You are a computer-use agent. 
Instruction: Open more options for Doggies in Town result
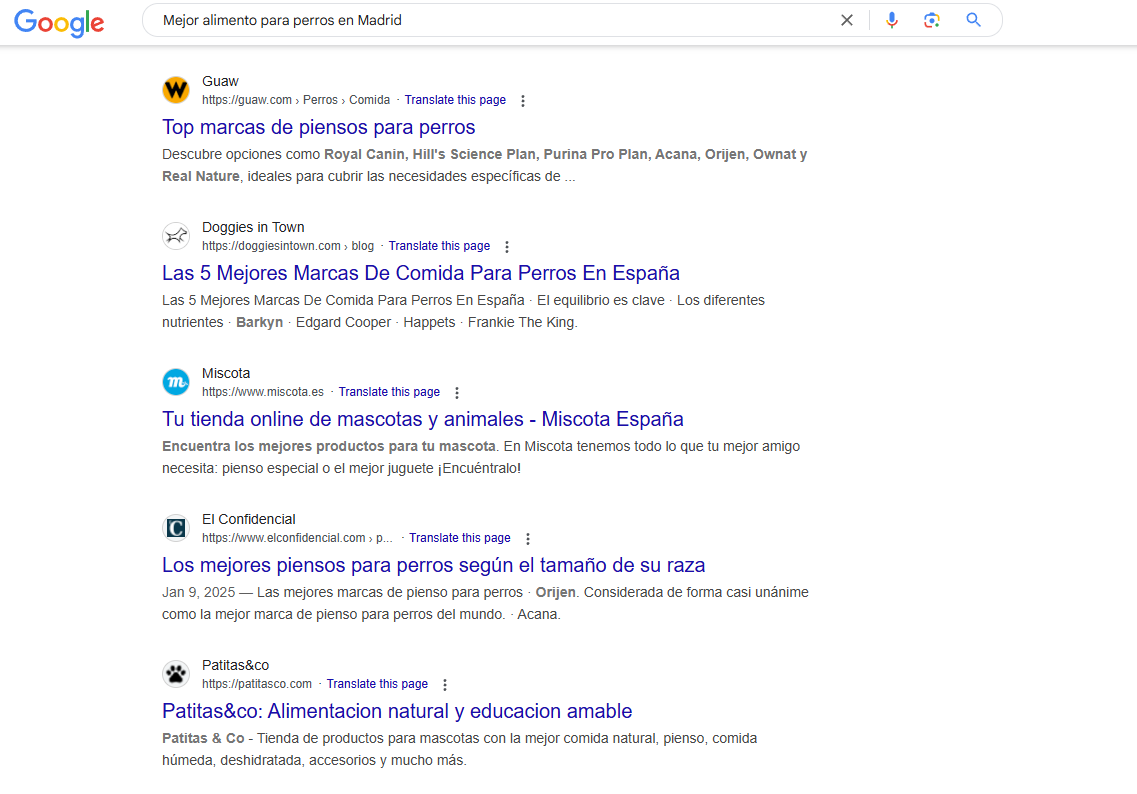(x=507, y=247)
